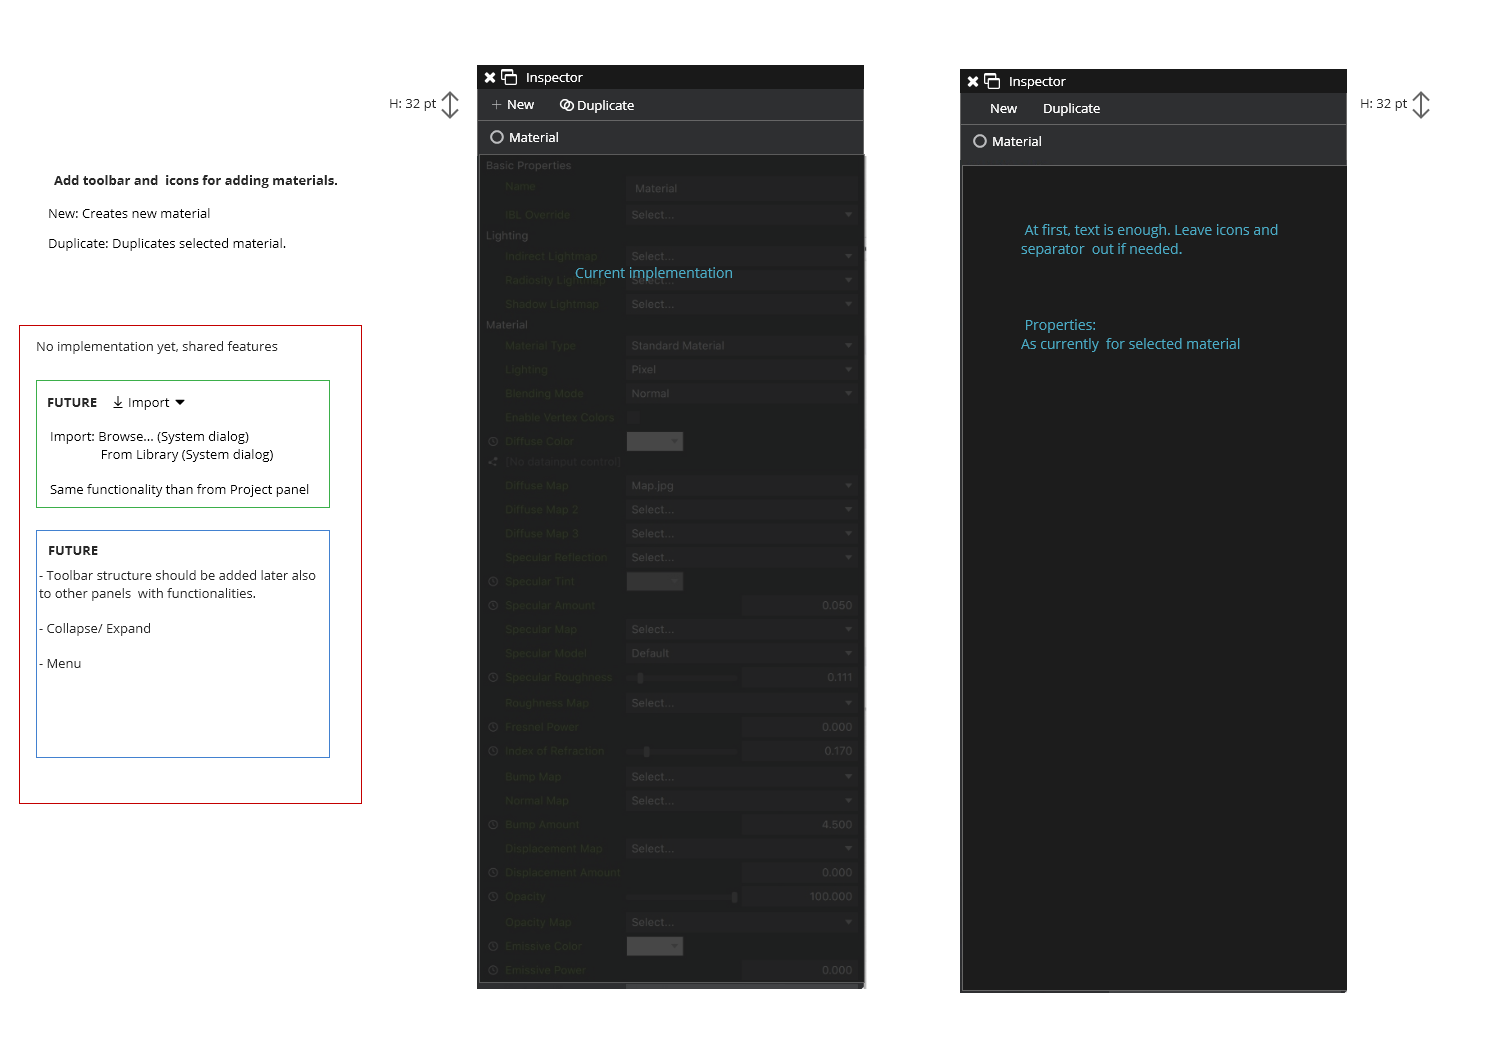Expand the Blending Mode dropdown set to Normal
The image size is (1500, 1057).
tap(741, 394)
